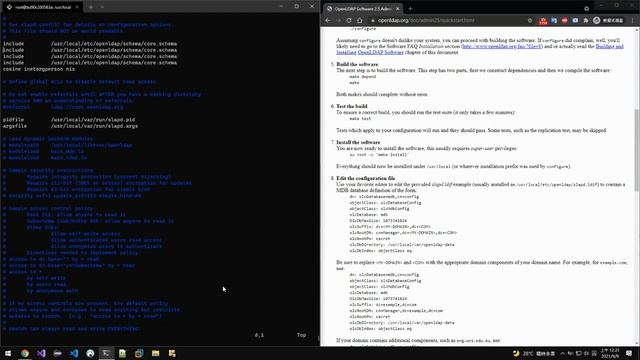Open Building and Installing OpenLDAP Software link
This screenshot has width=640, height=360.
480,49
